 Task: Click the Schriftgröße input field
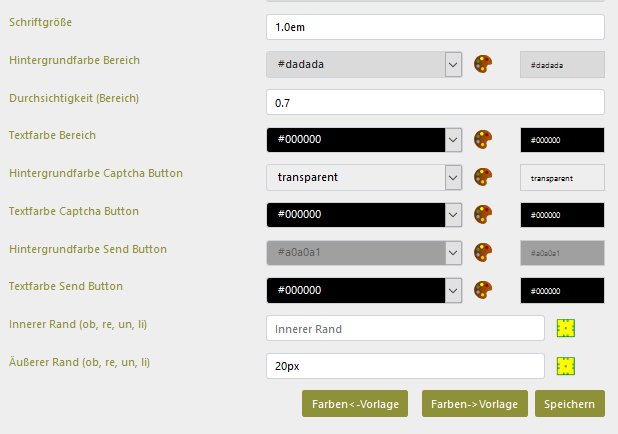pos(435,27)
